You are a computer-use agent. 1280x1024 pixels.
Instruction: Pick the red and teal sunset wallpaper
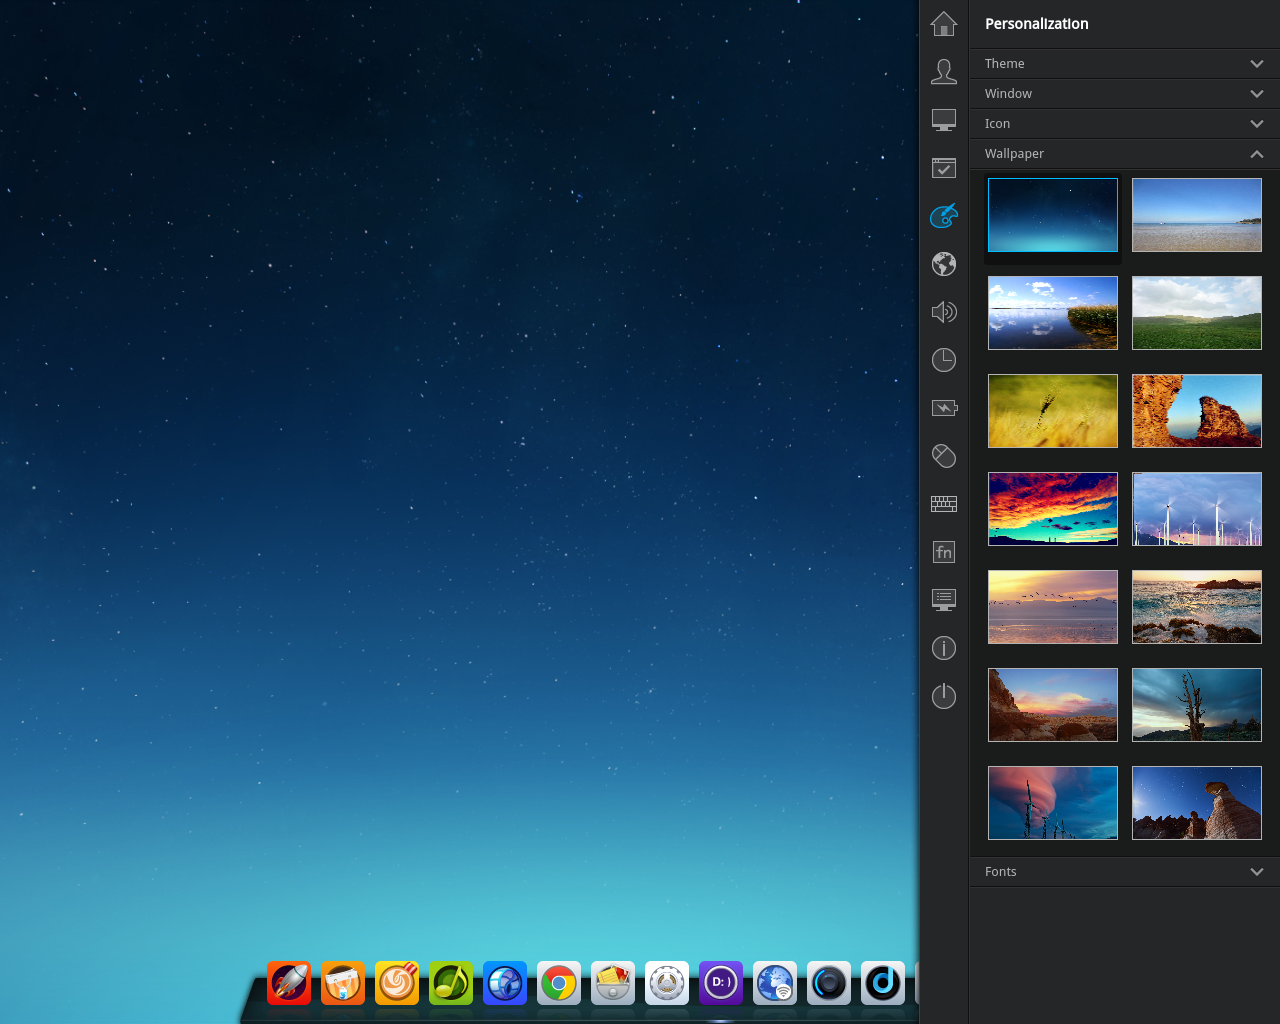1053,509
